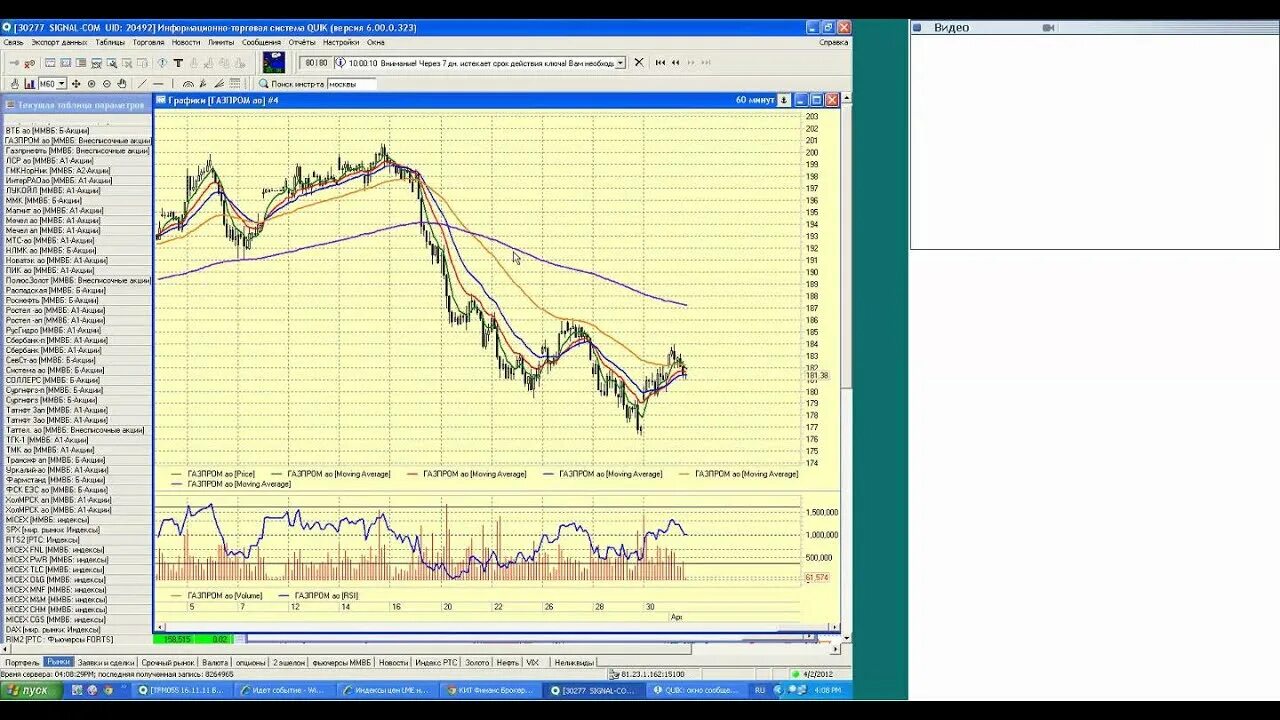Click the ГАЗПРОМ ао [RSI] legend label
This screenshot has height=720, width=1280.
[326, 595]
